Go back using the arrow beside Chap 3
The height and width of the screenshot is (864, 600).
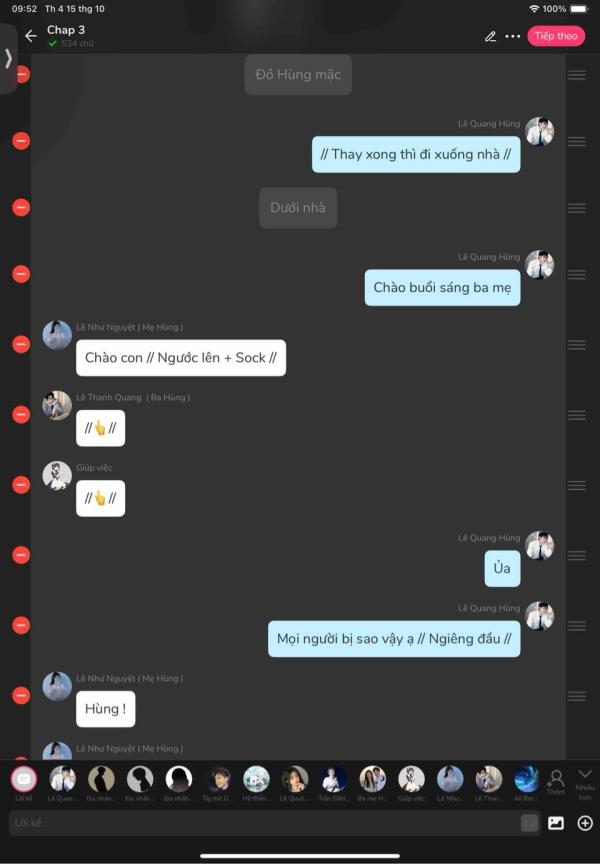click(31, 36)
